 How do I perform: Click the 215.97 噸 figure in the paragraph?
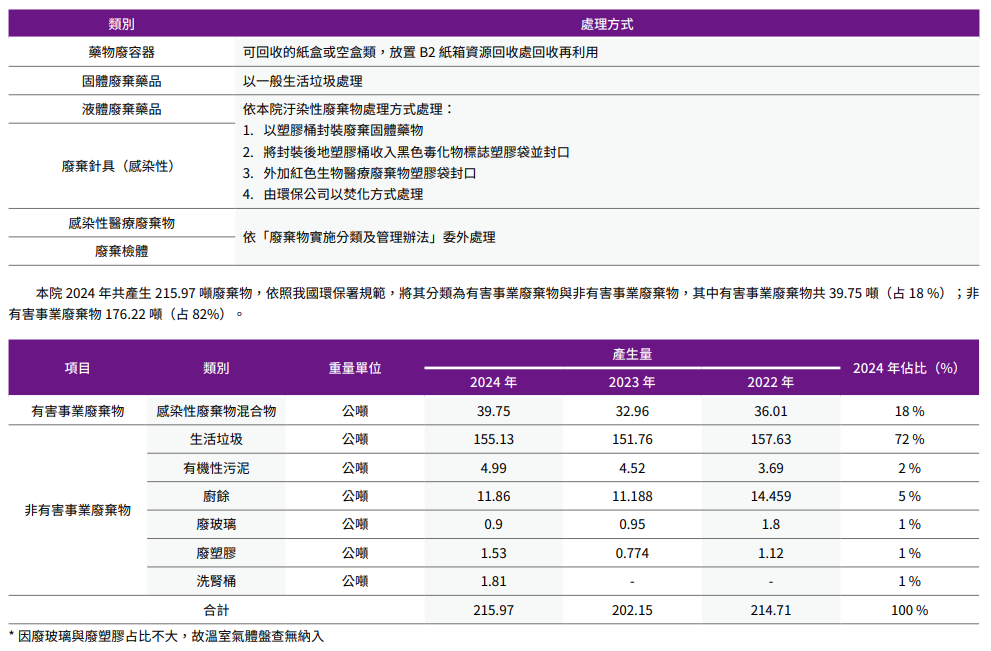point(184,293)
